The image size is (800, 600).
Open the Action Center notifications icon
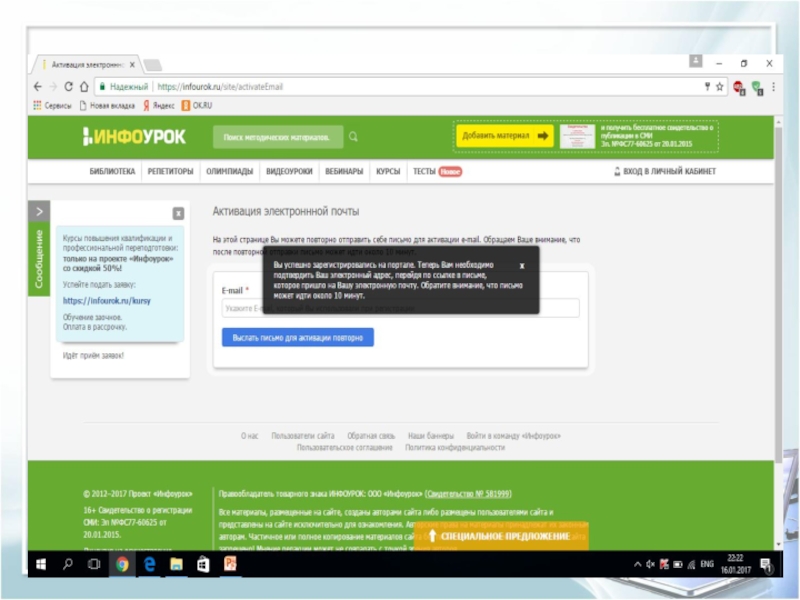765,565
